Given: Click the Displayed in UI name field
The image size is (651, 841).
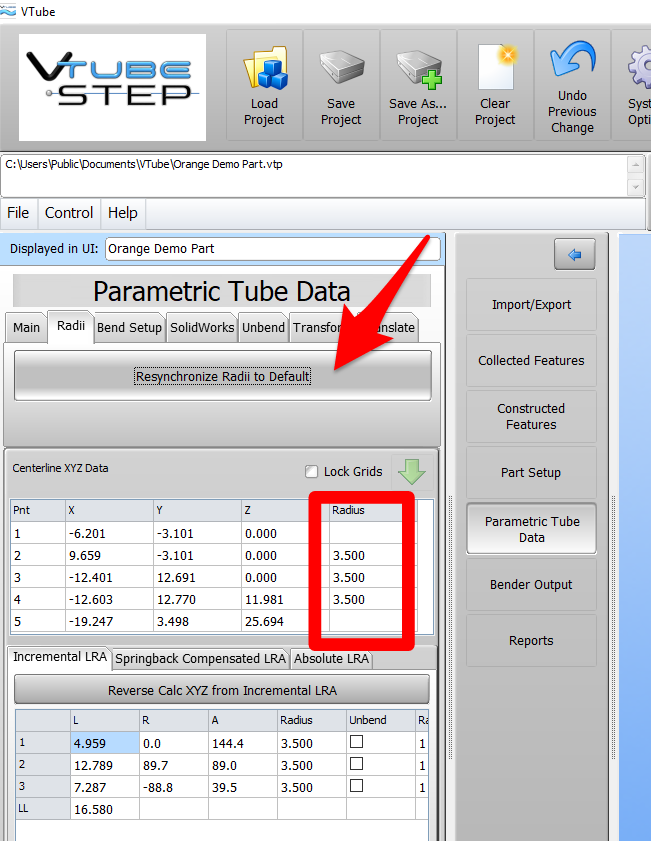Looking at the screenshot, I should pos(271,249).
